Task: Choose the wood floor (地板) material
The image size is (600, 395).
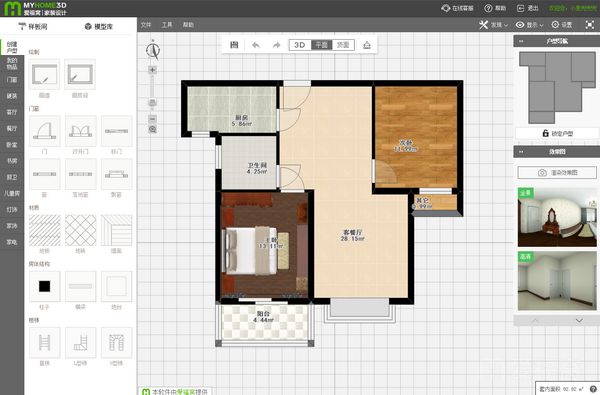Action: (x=44, y=230)
